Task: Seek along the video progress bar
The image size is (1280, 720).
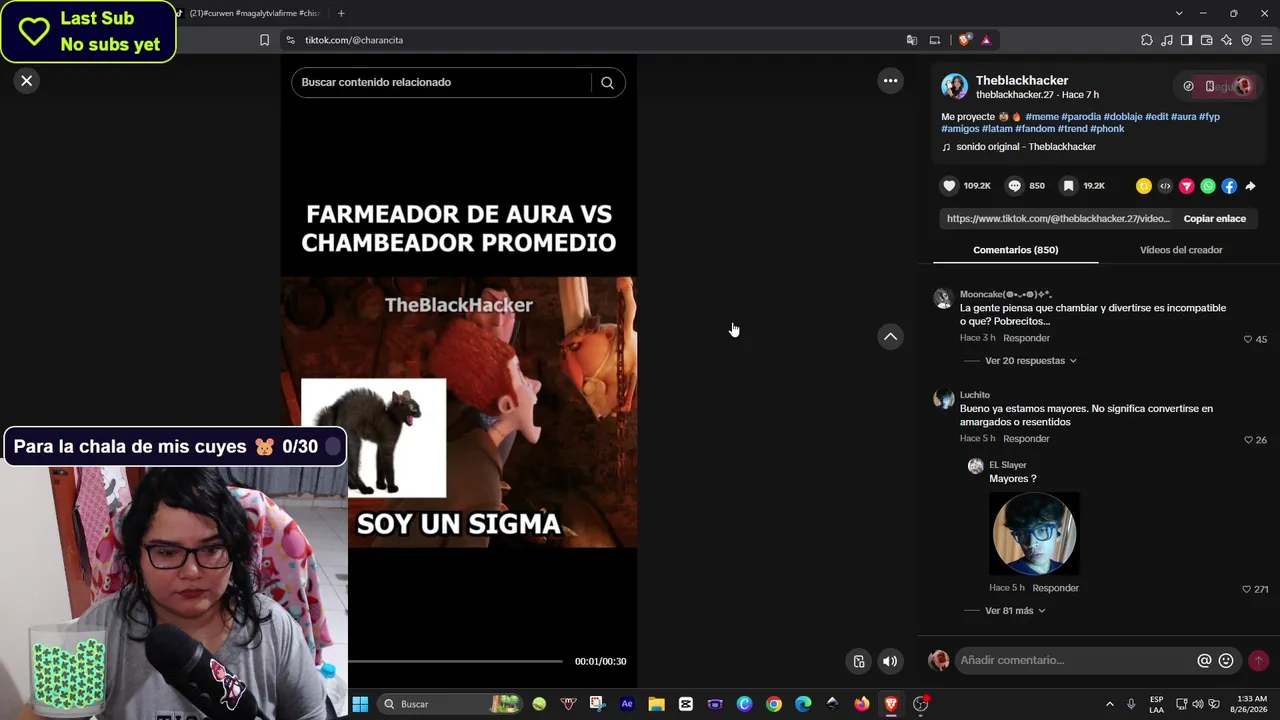Action: click(455, 661)
